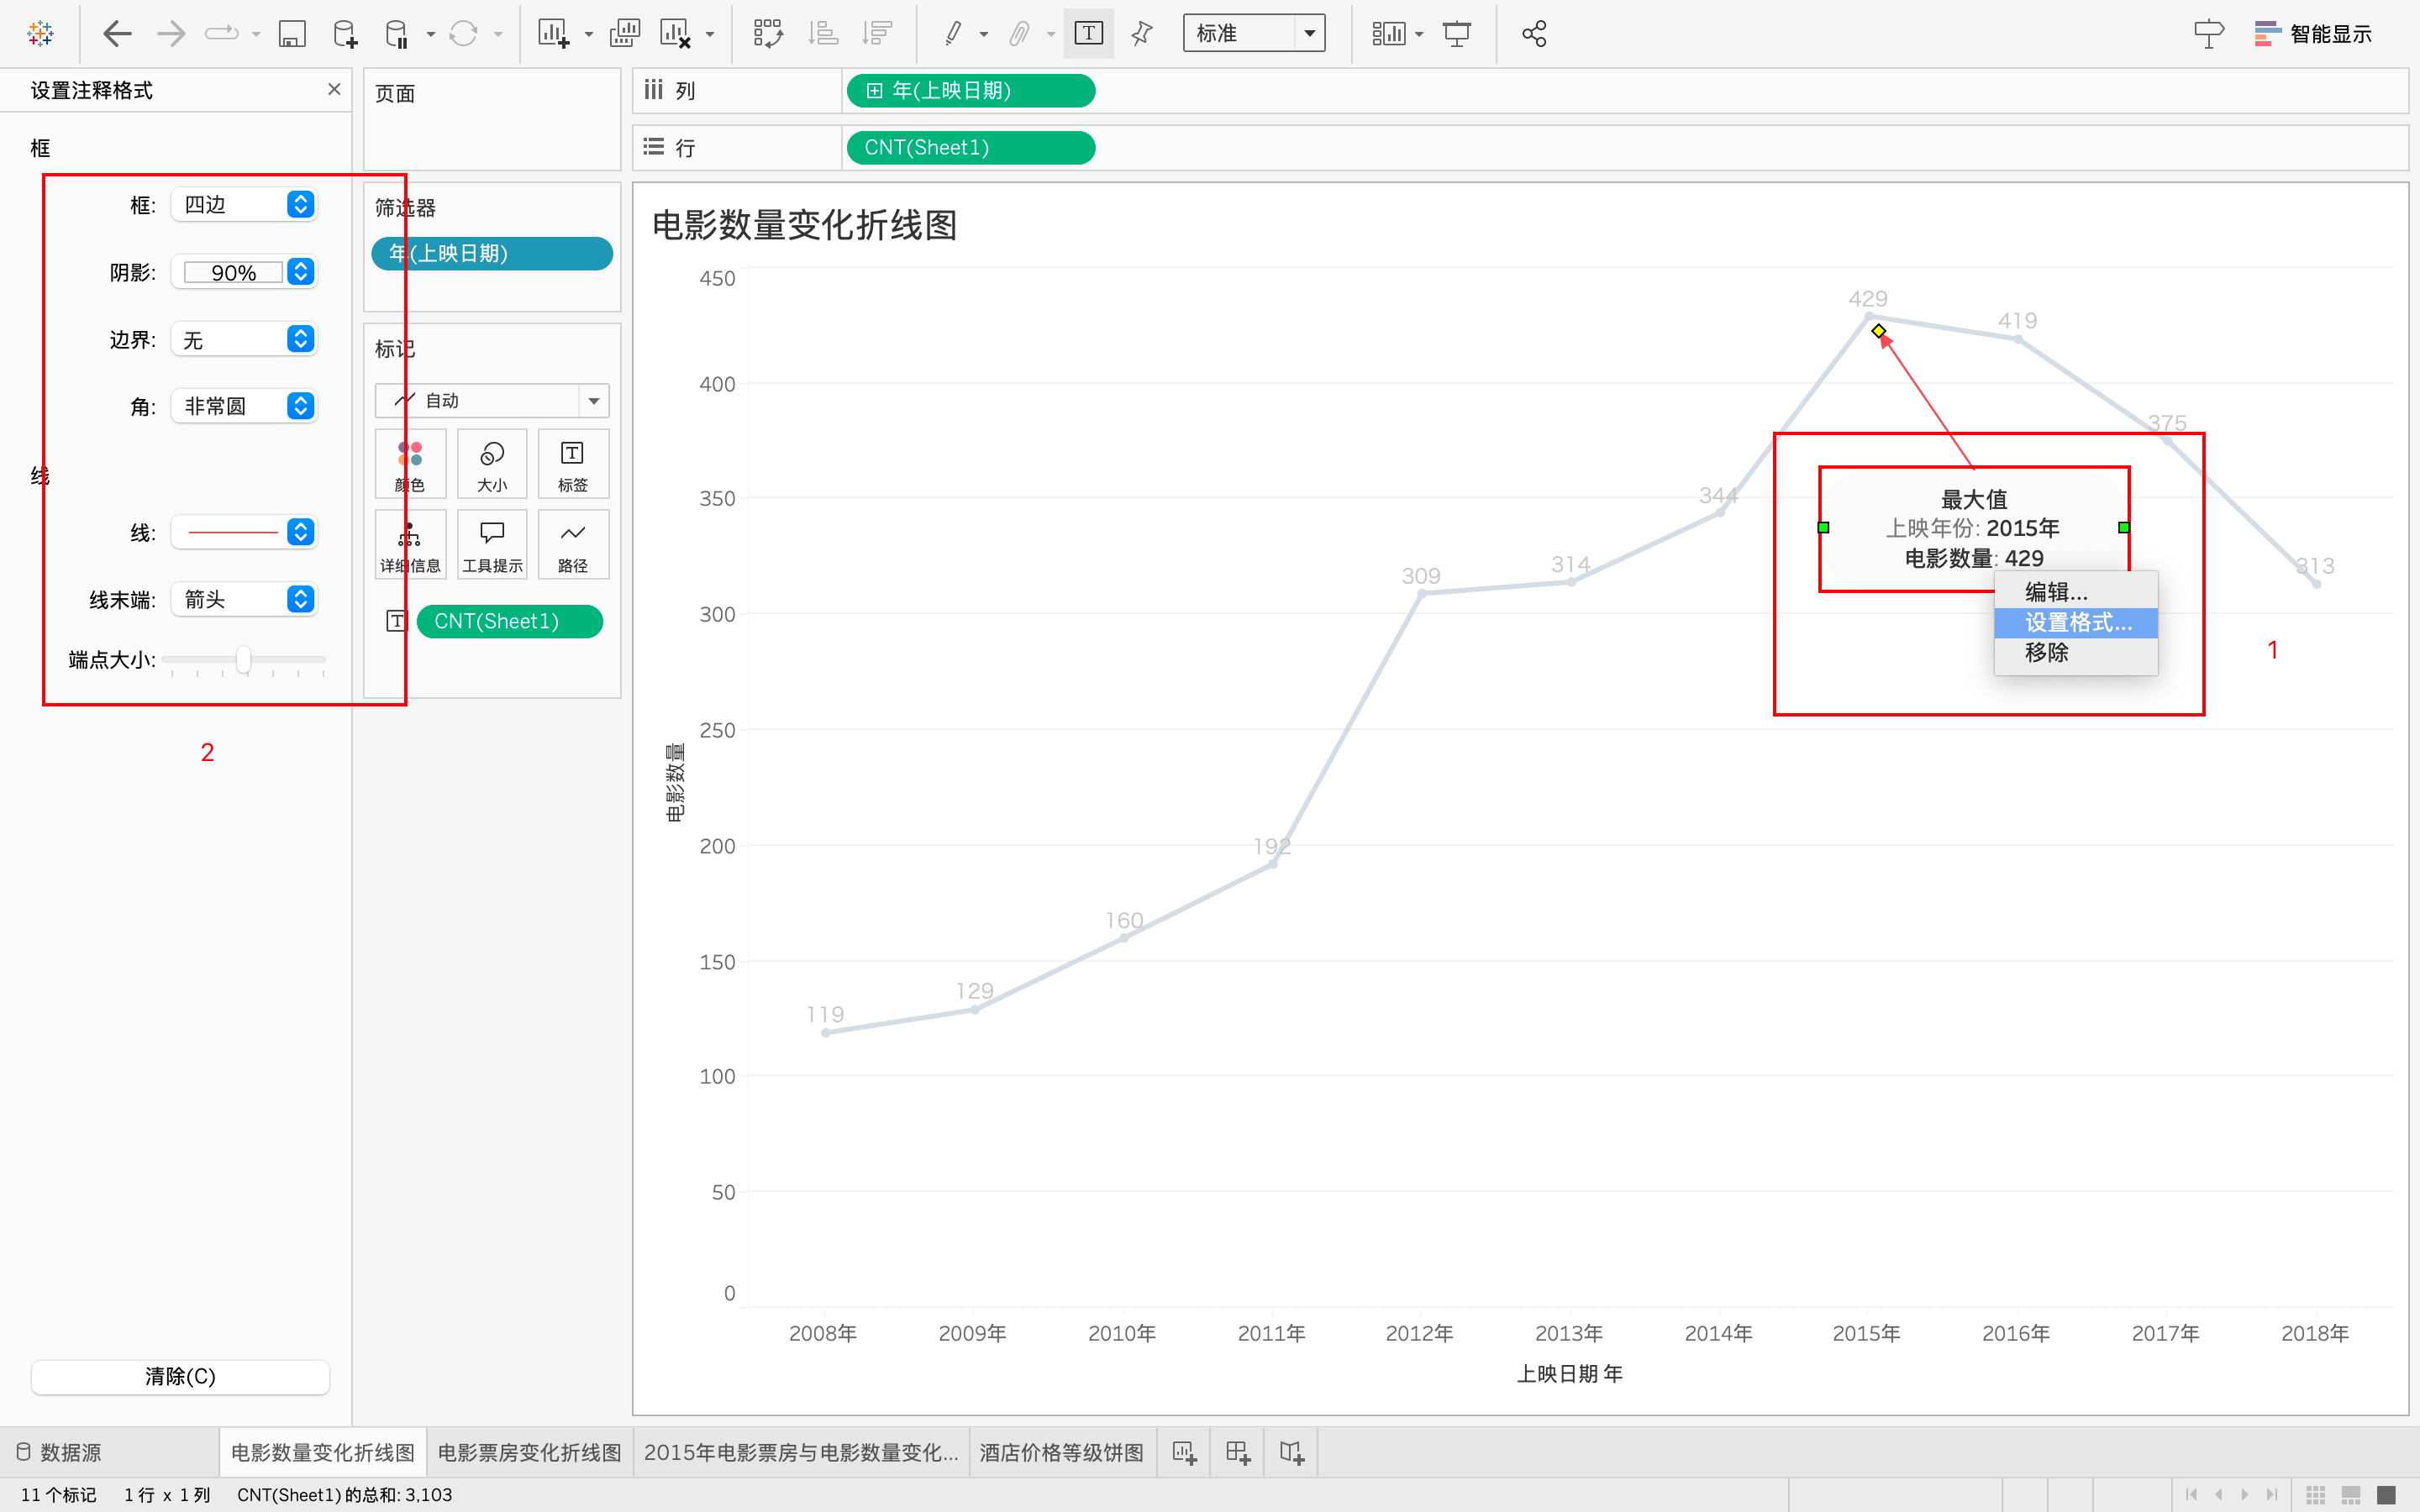The height and width of the screenshot is (1512, 2420).
Task: Click the save workbook icon
Action: [291, 34]
